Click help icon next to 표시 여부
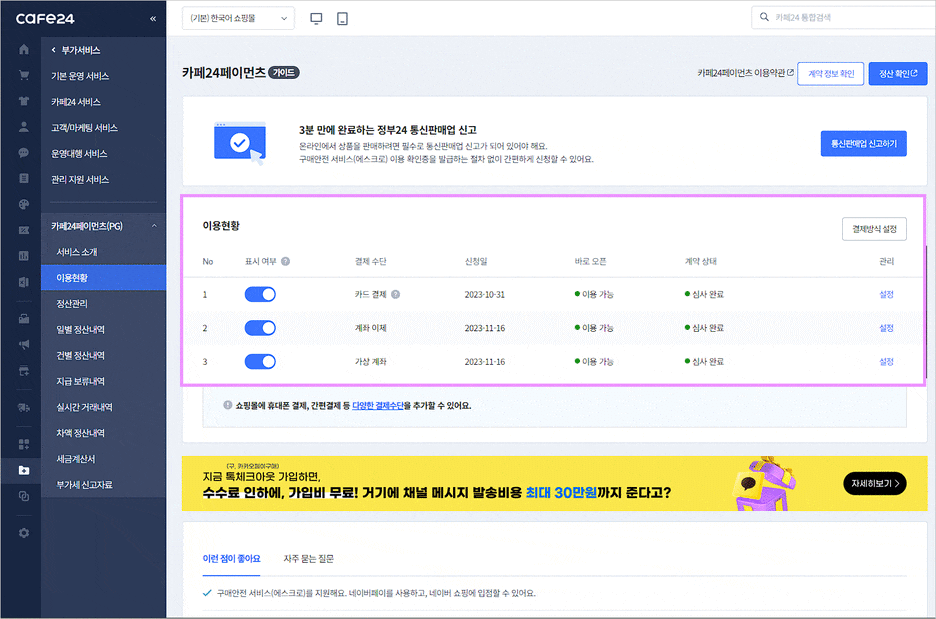The width and height of the screenshot is (936, 619). click(x=285, y=261)
